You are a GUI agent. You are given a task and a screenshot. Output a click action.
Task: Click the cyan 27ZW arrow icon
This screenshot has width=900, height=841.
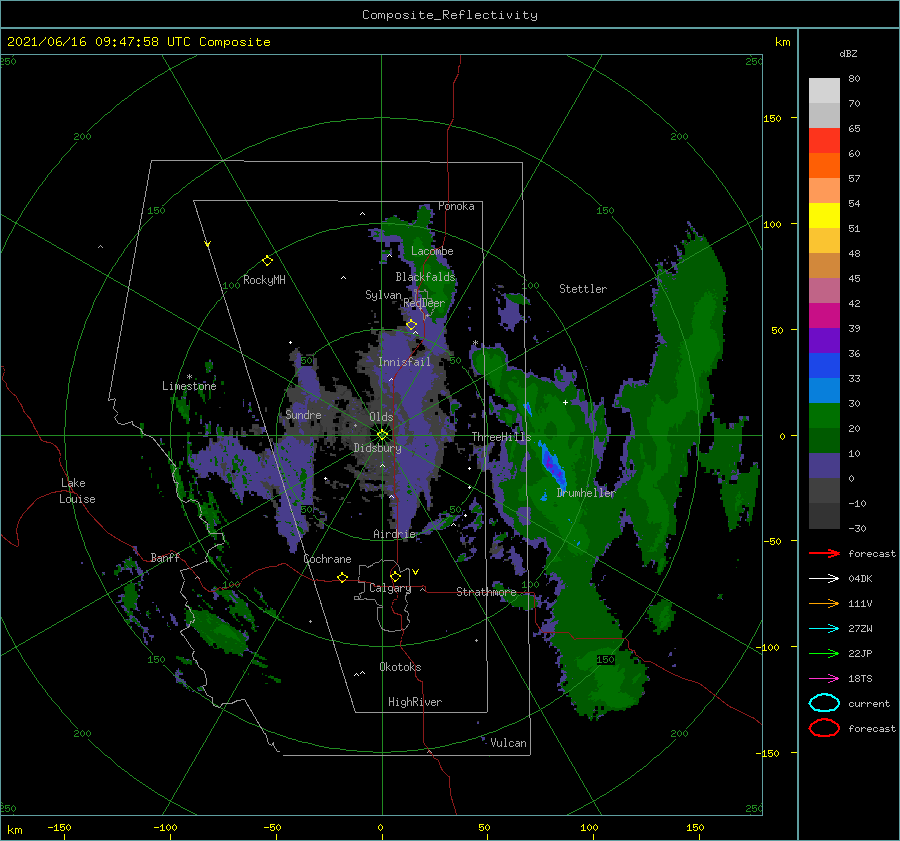point(824,629)
